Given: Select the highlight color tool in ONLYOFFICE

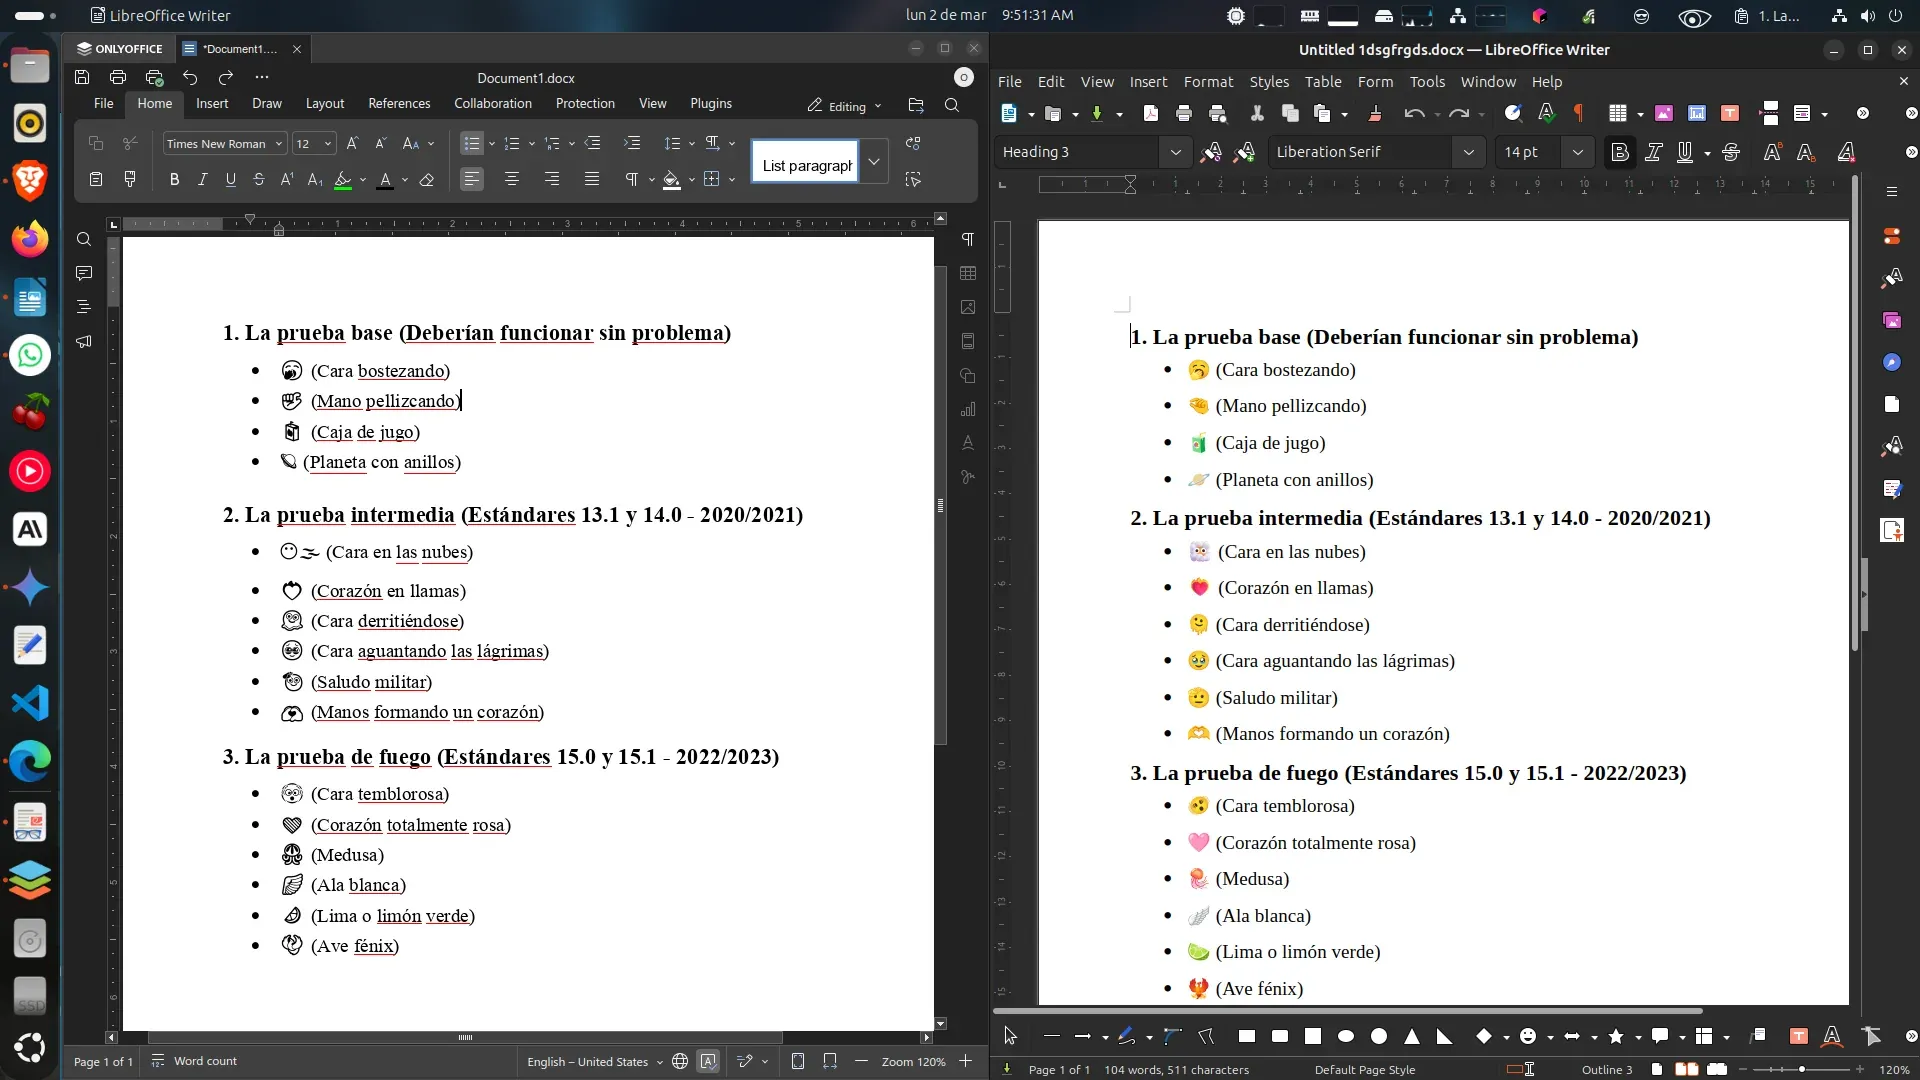Looking at the screenshot, I should [345, 180].
